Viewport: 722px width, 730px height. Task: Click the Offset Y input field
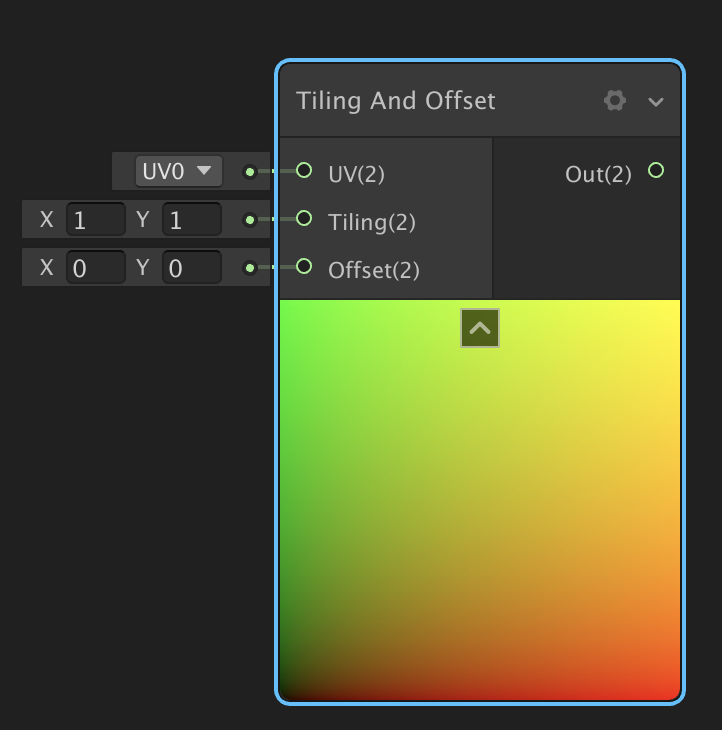tap(192, 267)
